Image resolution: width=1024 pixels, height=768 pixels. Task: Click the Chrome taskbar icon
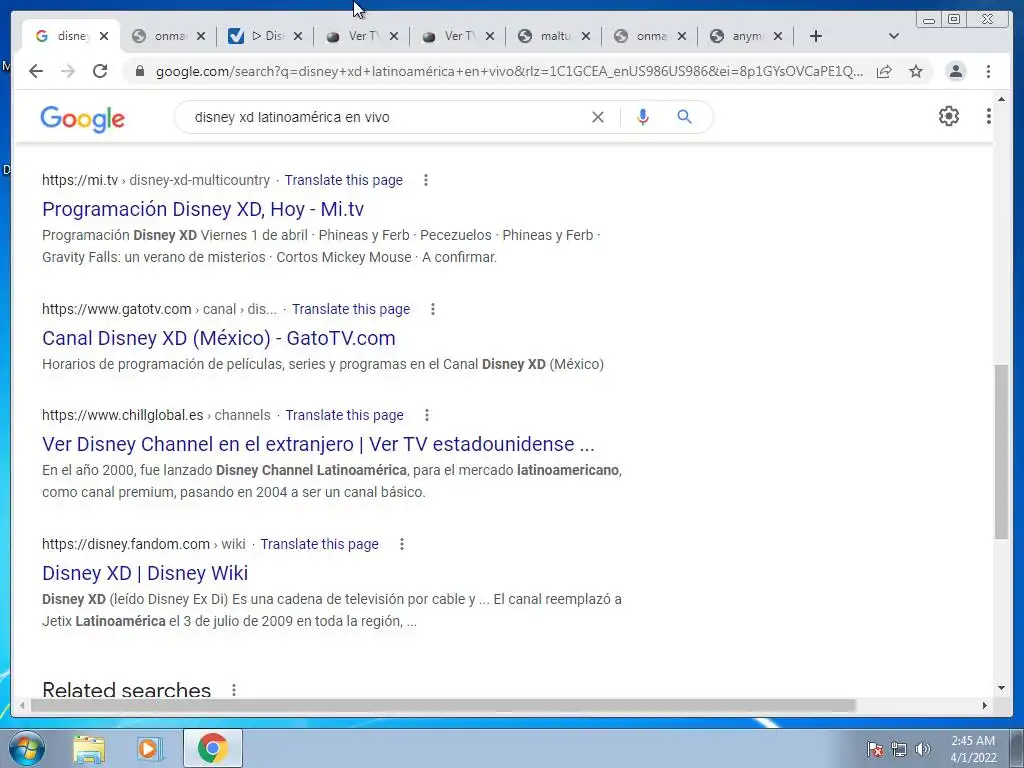point(212,748)
